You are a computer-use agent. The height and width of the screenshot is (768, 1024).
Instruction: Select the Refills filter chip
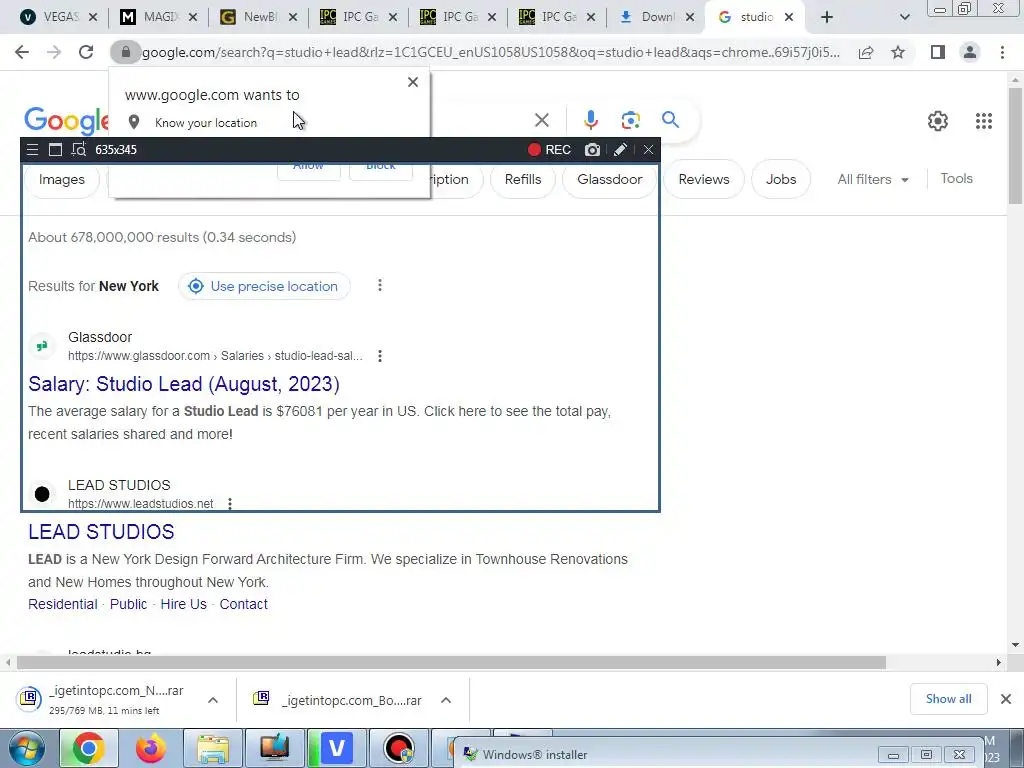coord(523,180)
